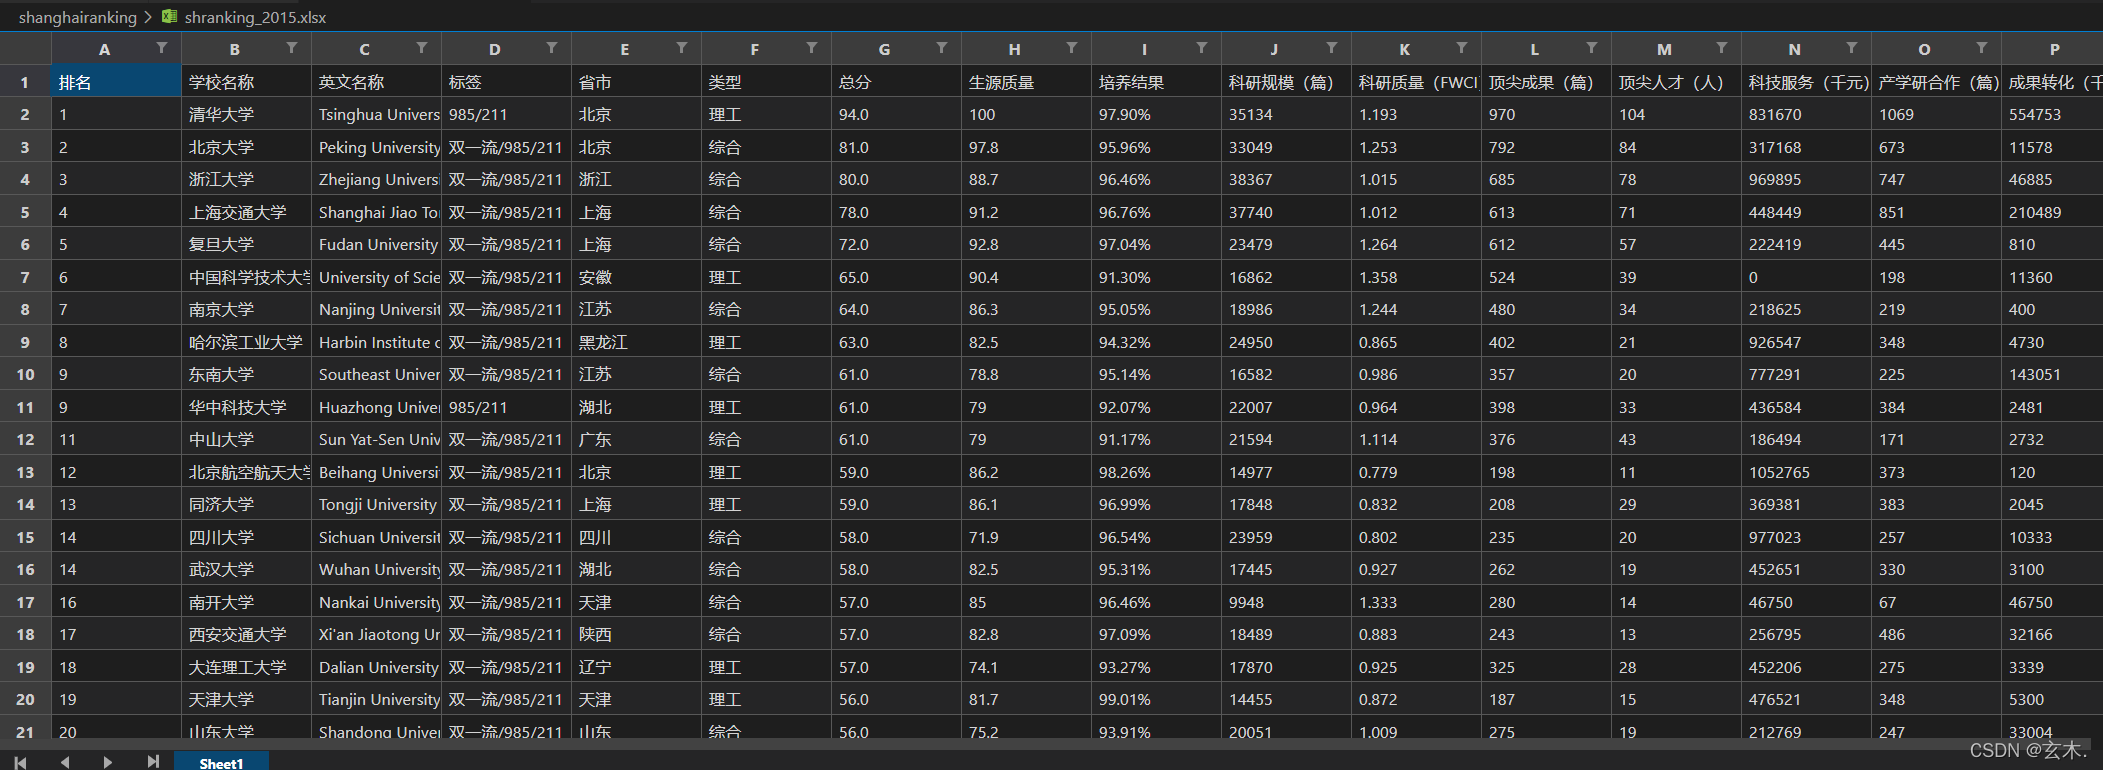Open filter icon on column N

coord(1852,48)
